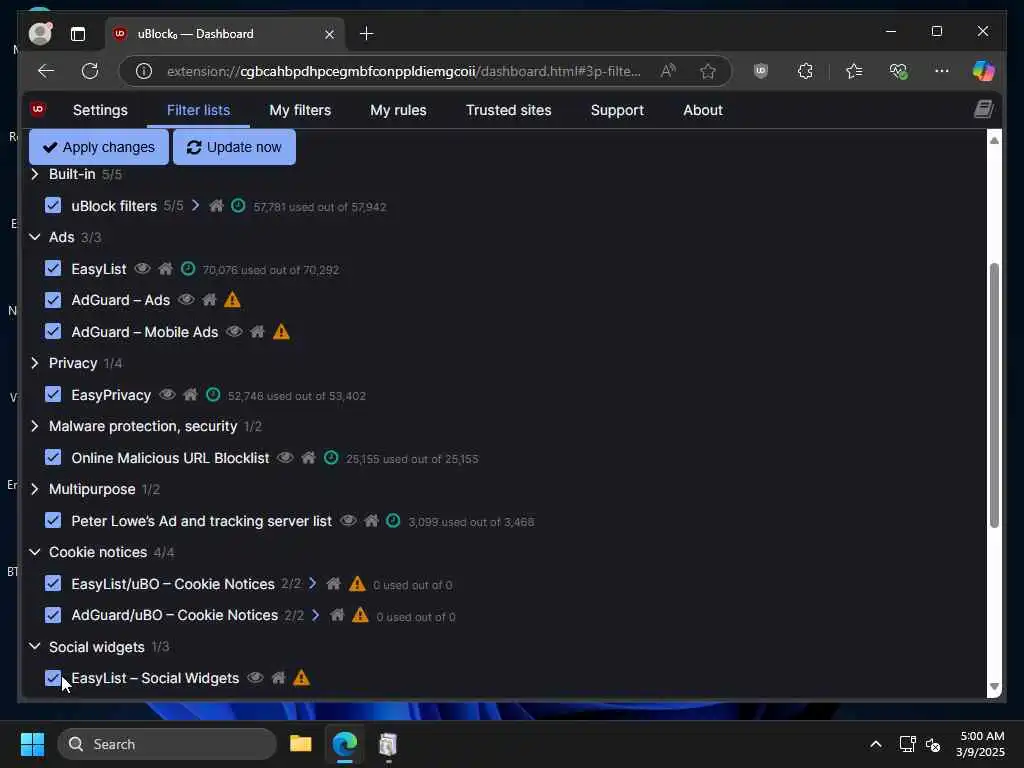Viewport: 1024px width, 768px height.
Task: Open AdGuard – Ads home icon
Action: coord(209,300)
